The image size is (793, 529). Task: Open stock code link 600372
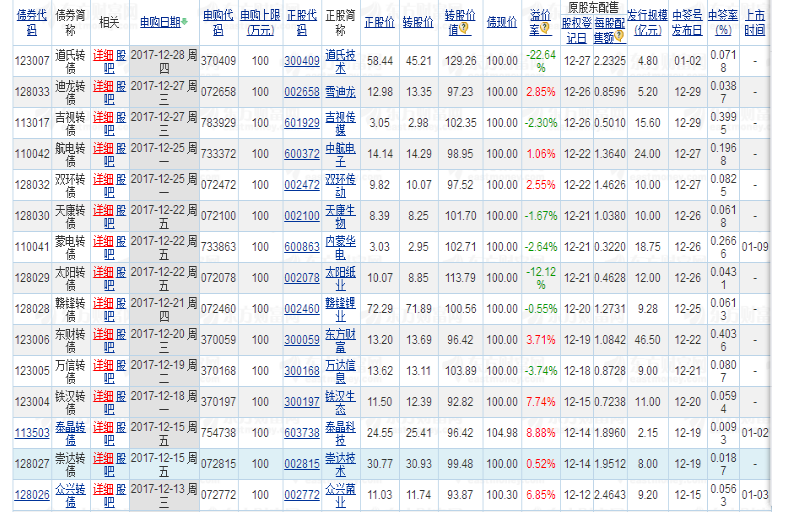[301, 154]
